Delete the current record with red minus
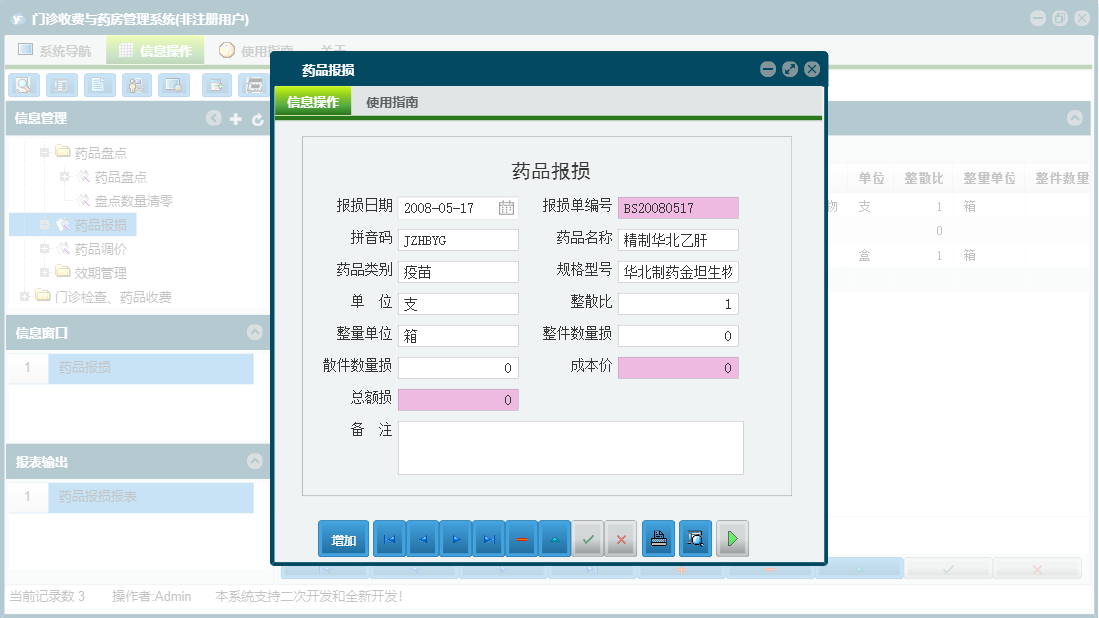 pyautogui.click(x=521, y=538)
